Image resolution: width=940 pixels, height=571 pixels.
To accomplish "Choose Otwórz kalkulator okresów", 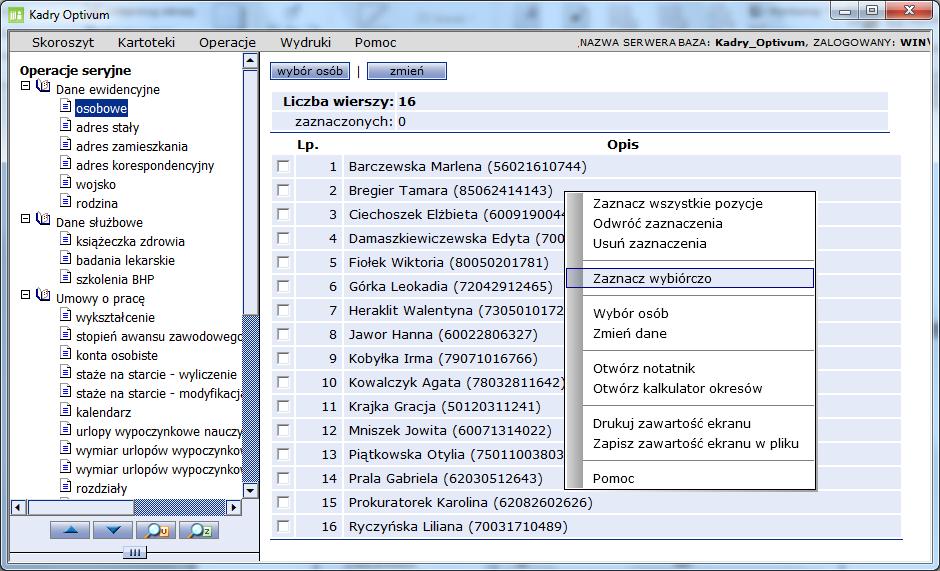I will [677, 389].
